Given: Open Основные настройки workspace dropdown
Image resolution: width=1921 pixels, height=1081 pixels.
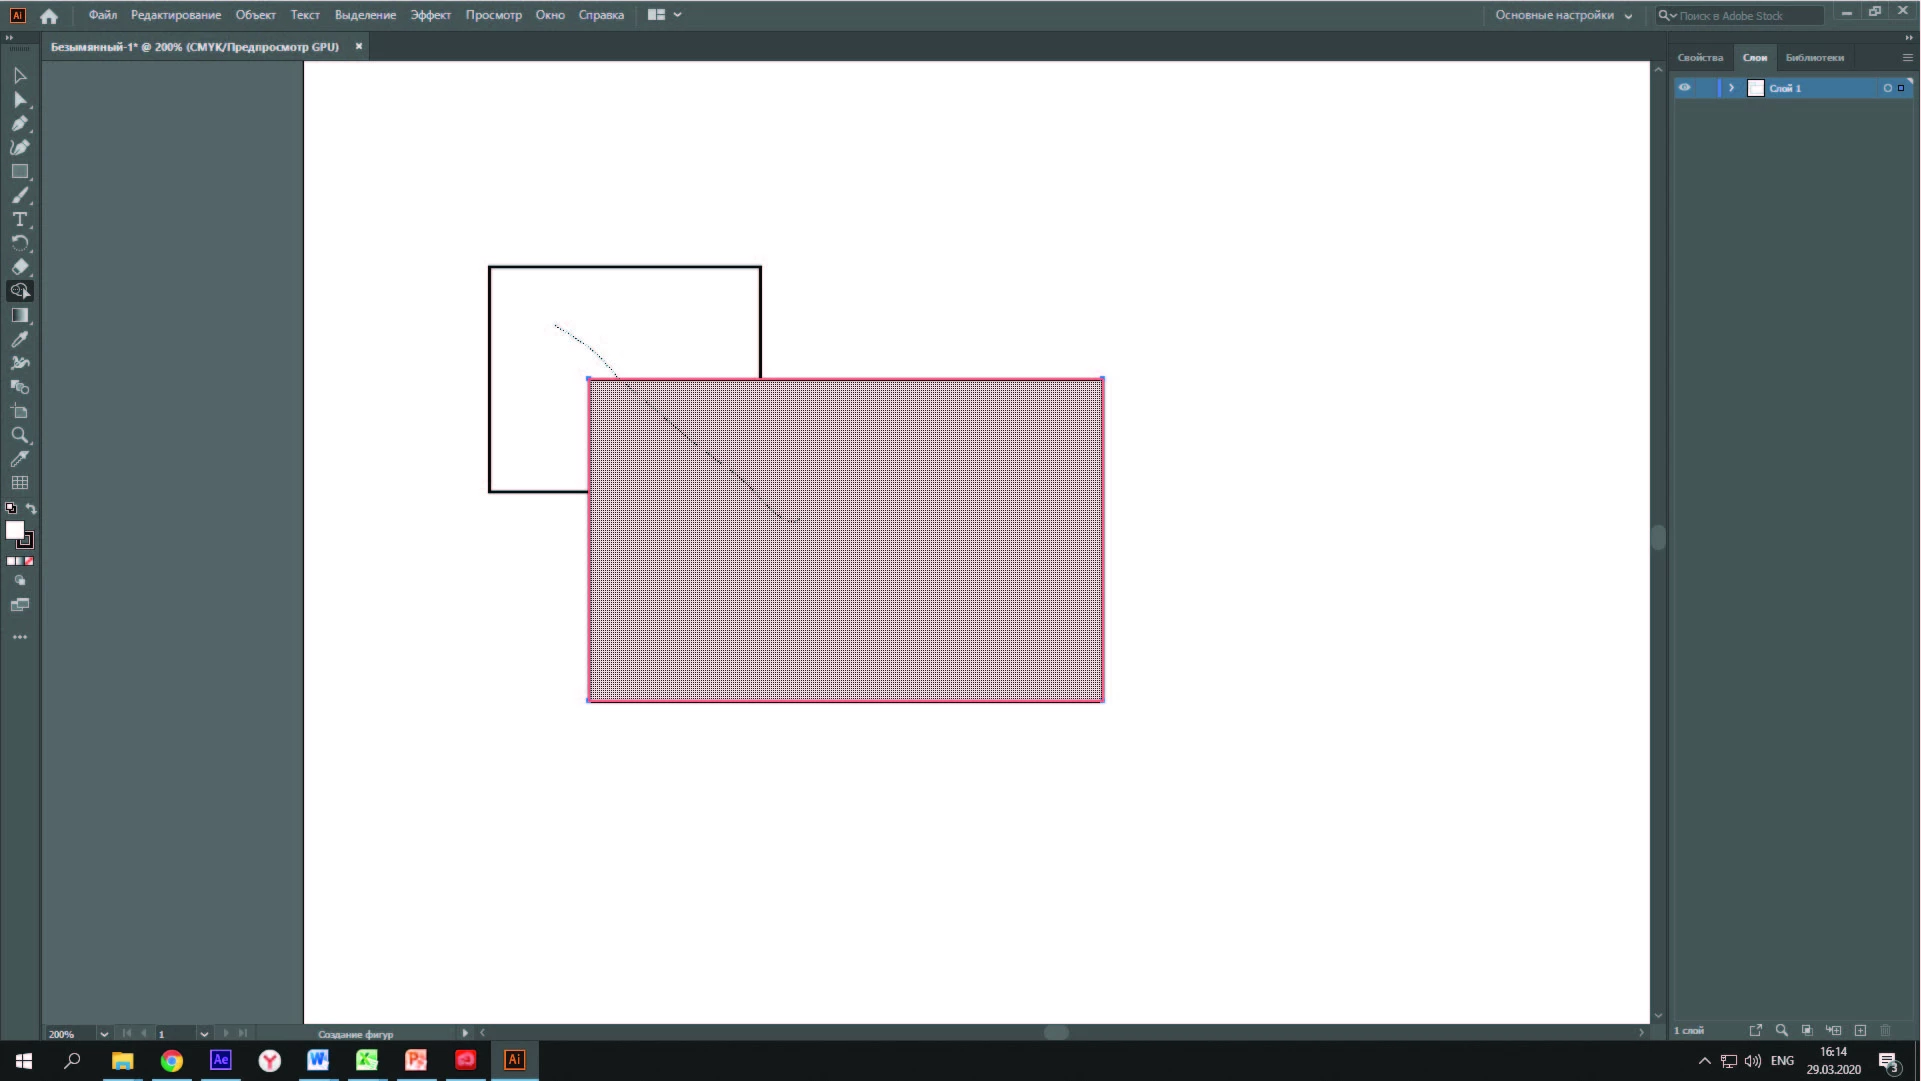Looking at the screenshot, I should (x=1563, y=15).
